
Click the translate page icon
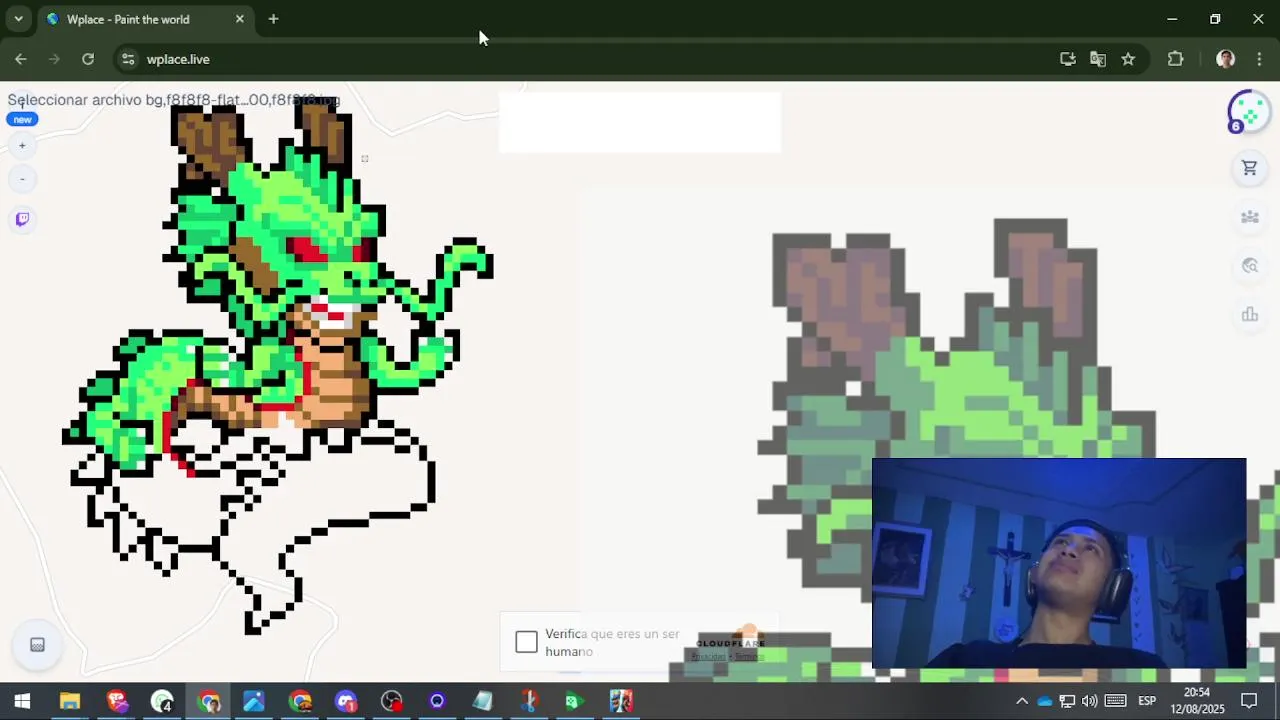point(1098,59)
